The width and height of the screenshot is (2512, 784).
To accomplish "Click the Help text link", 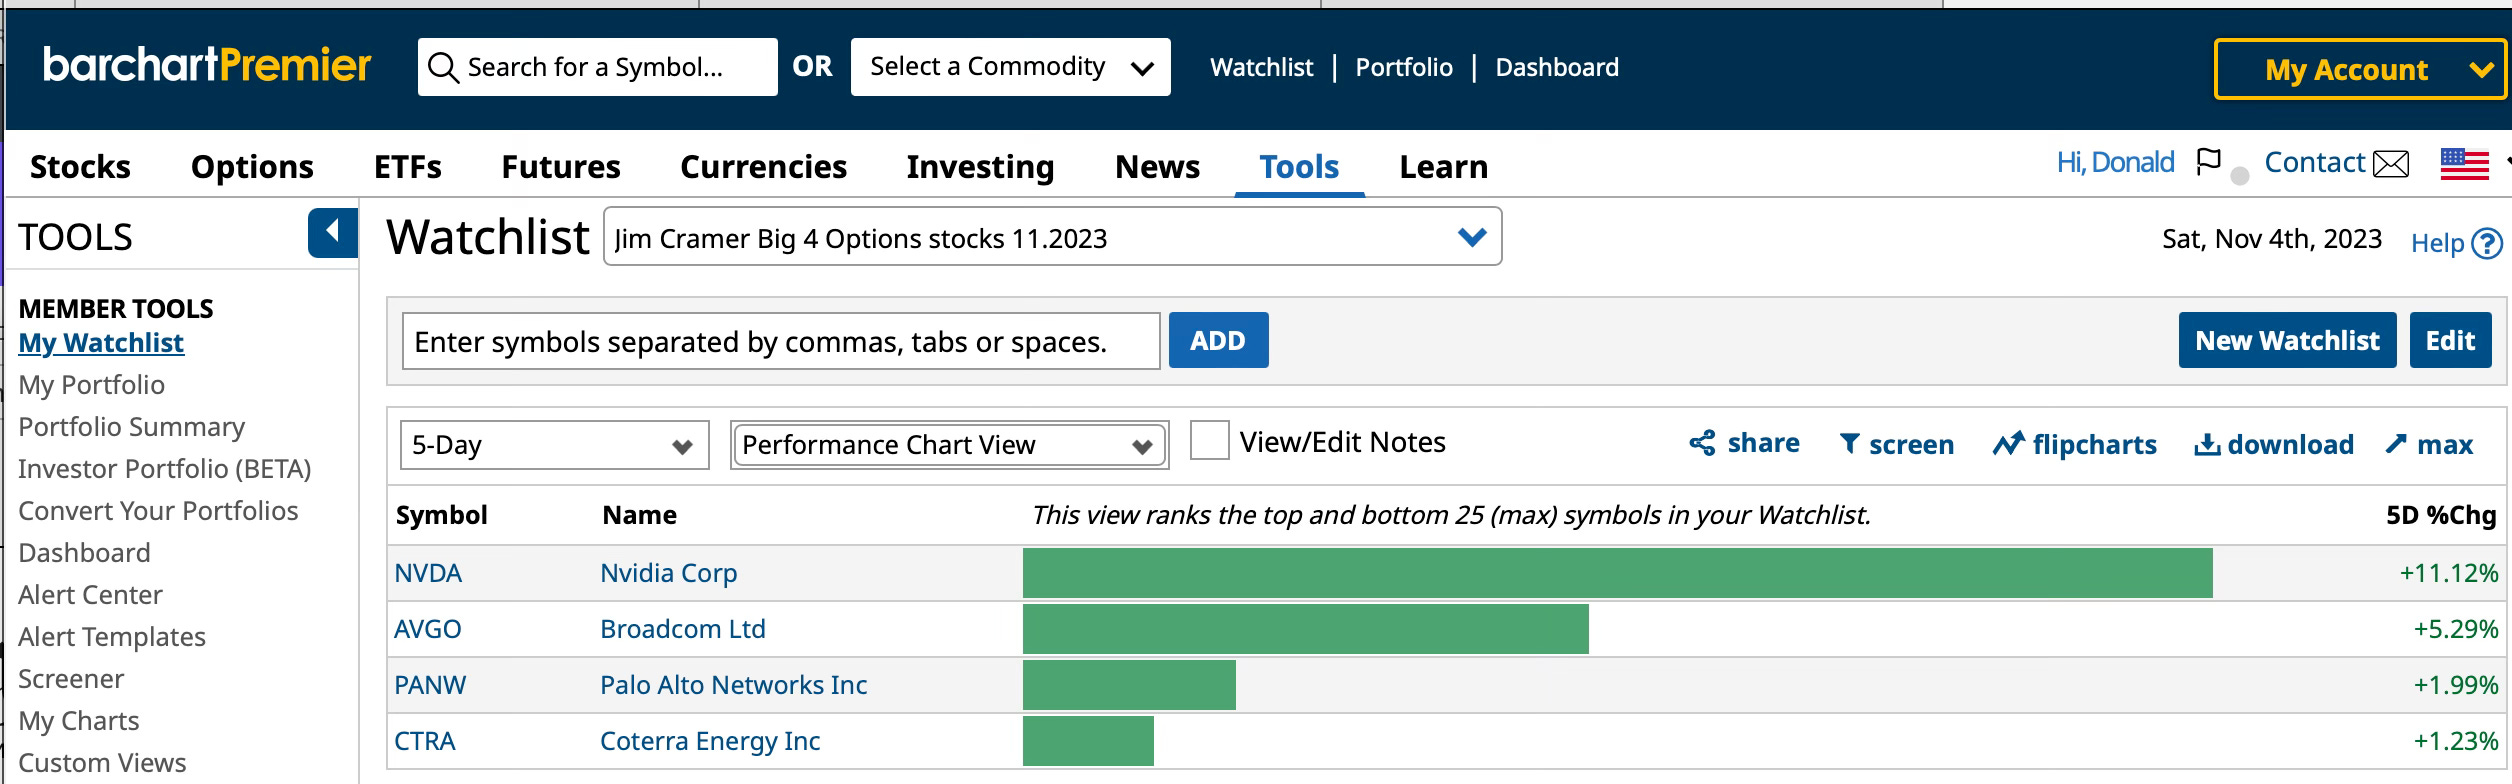I will (x=2437, y=243).
